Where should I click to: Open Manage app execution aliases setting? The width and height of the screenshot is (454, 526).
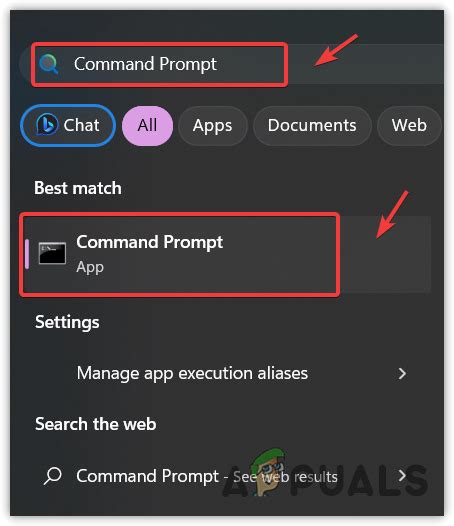coord(227,373)
